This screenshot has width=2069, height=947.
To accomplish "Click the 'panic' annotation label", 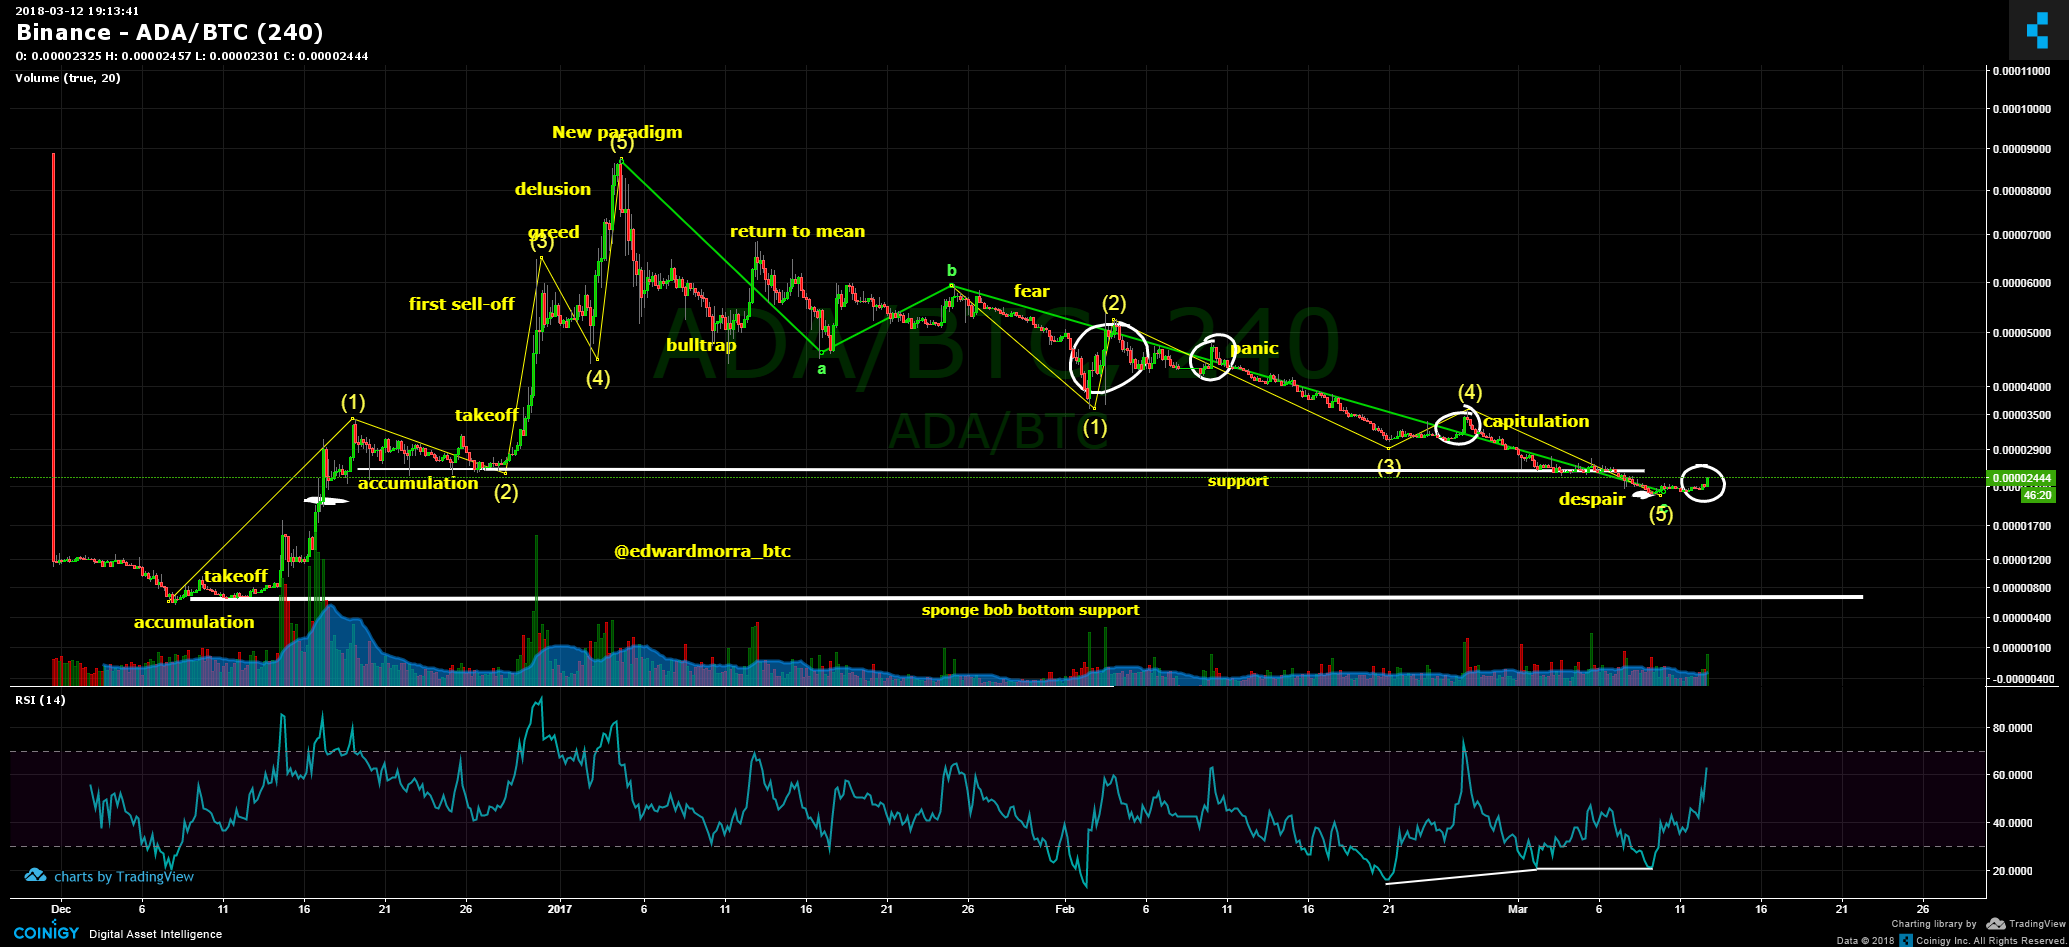I will [1255, 348].
